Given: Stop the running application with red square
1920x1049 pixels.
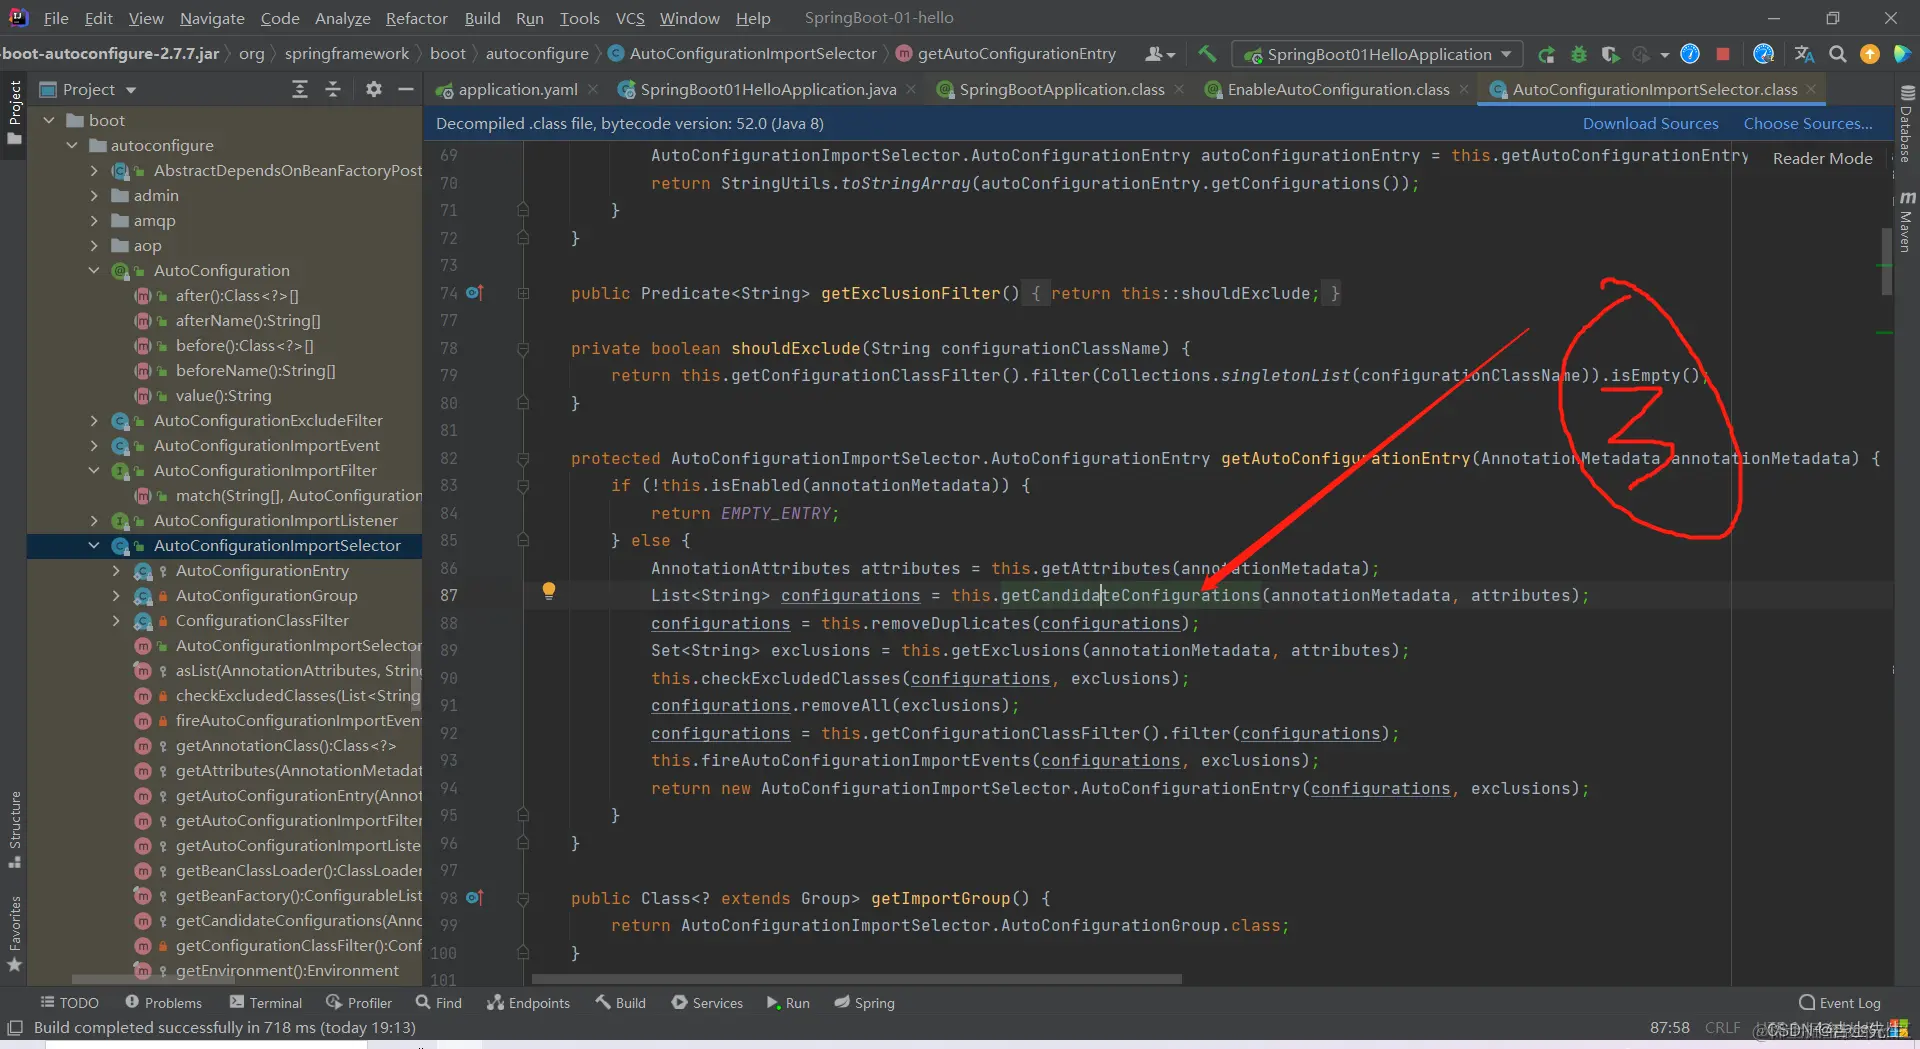Looking at the screenshot, I should 1723,54.
